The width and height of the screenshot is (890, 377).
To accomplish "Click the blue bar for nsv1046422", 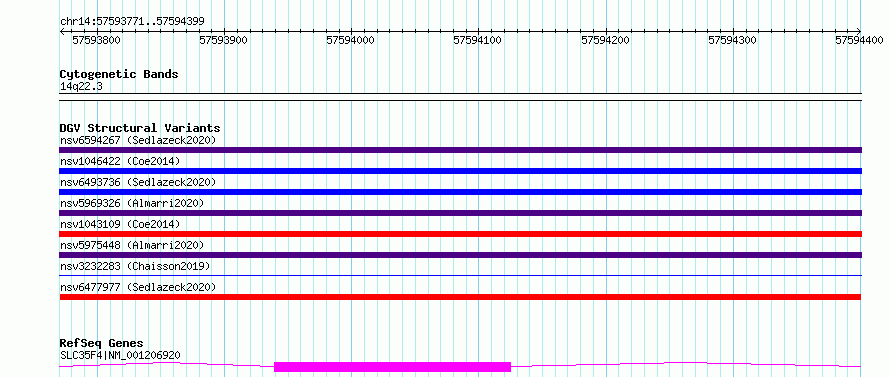I will [460, 171].
